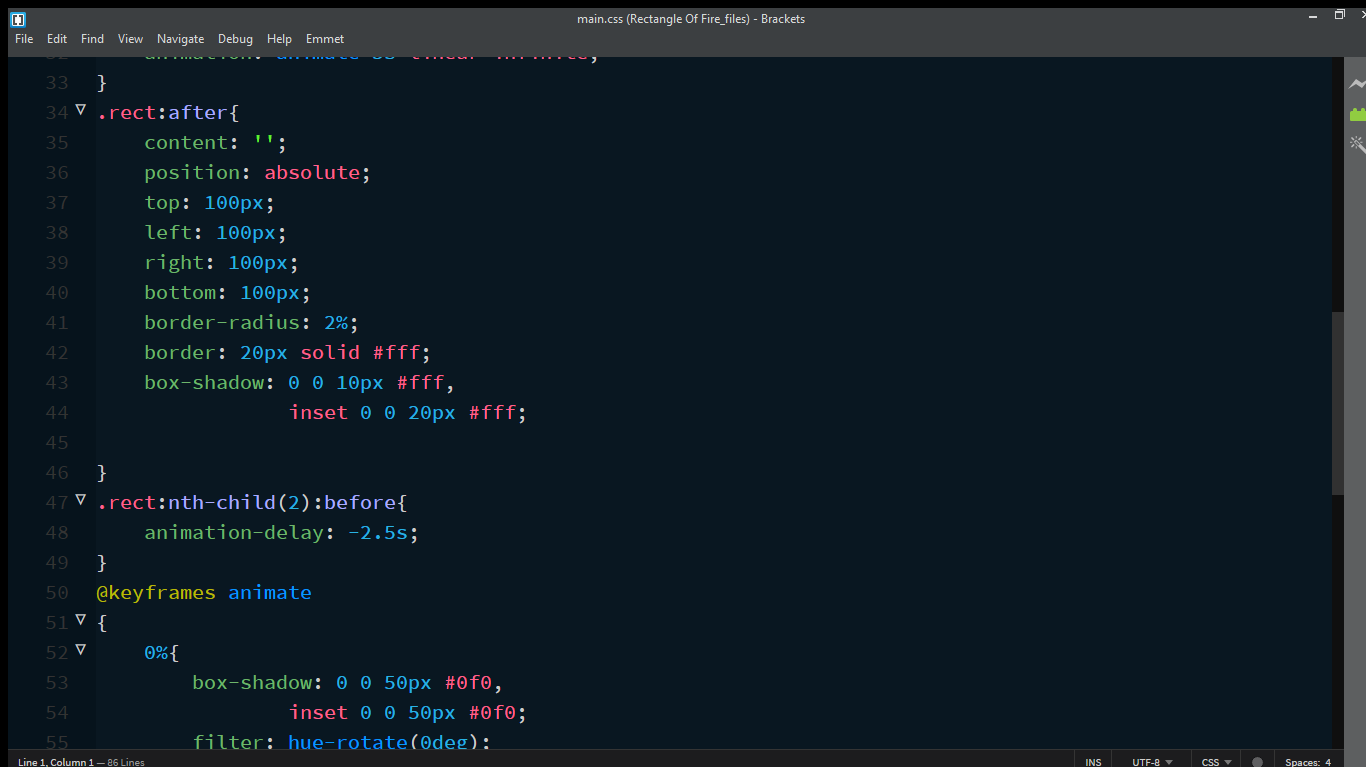This screenshot has height=767, width=1366.
Task: Click the closing brace on line 46
Action: pos(102,473)
